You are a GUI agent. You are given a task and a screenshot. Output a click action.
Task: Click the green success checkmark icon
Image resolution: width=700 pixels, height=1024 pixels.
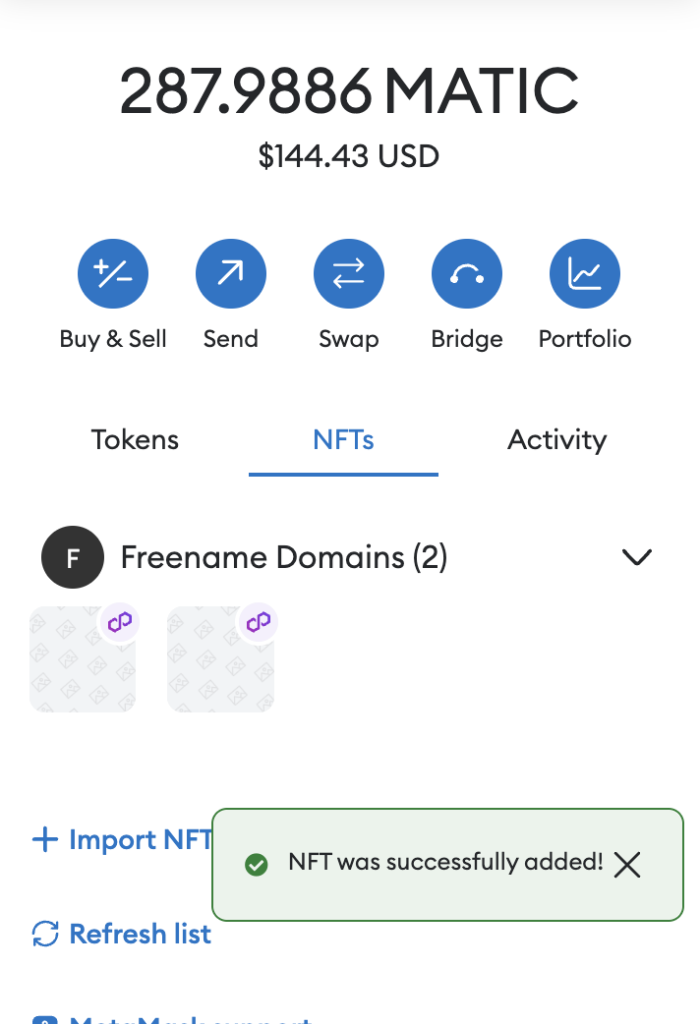pos(256,864)
